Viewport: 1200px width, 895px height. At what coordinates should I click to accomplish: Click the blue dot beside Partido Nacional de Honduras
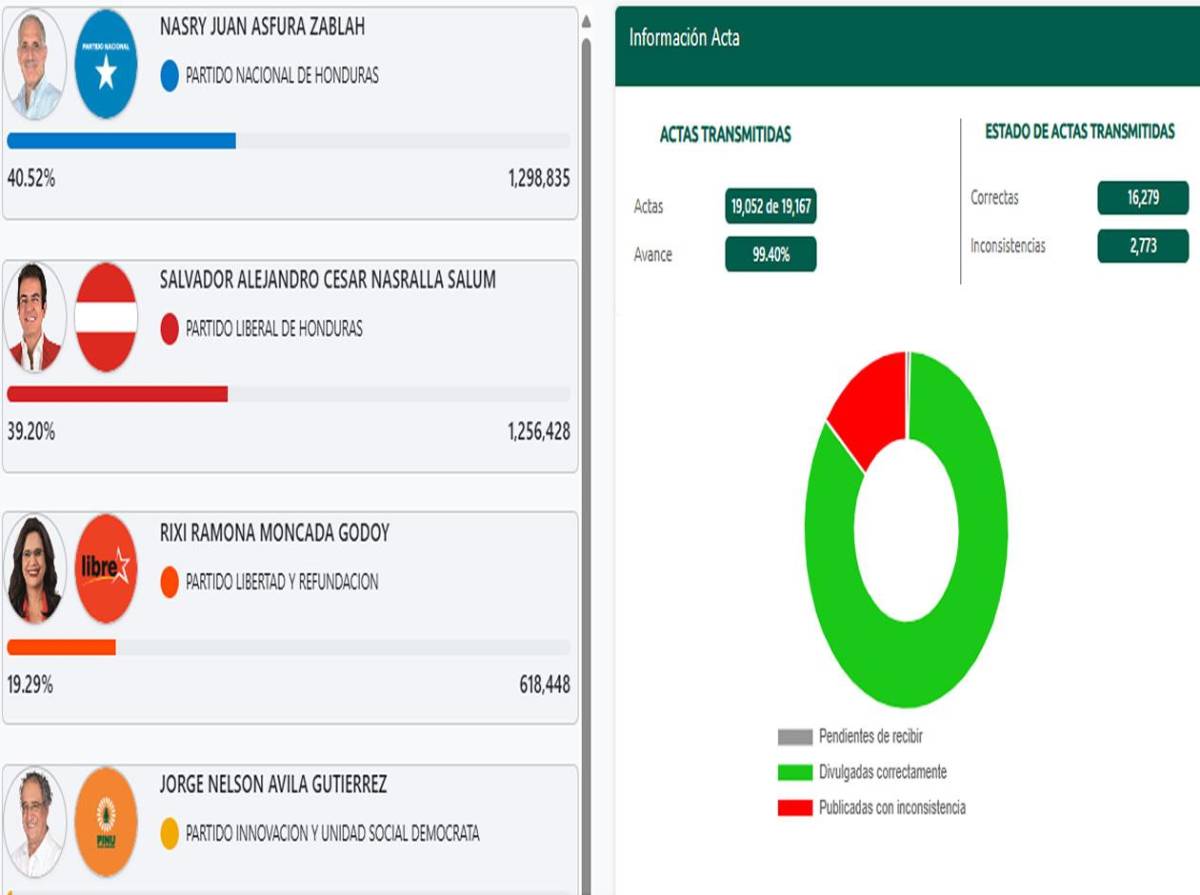(170, 76)
